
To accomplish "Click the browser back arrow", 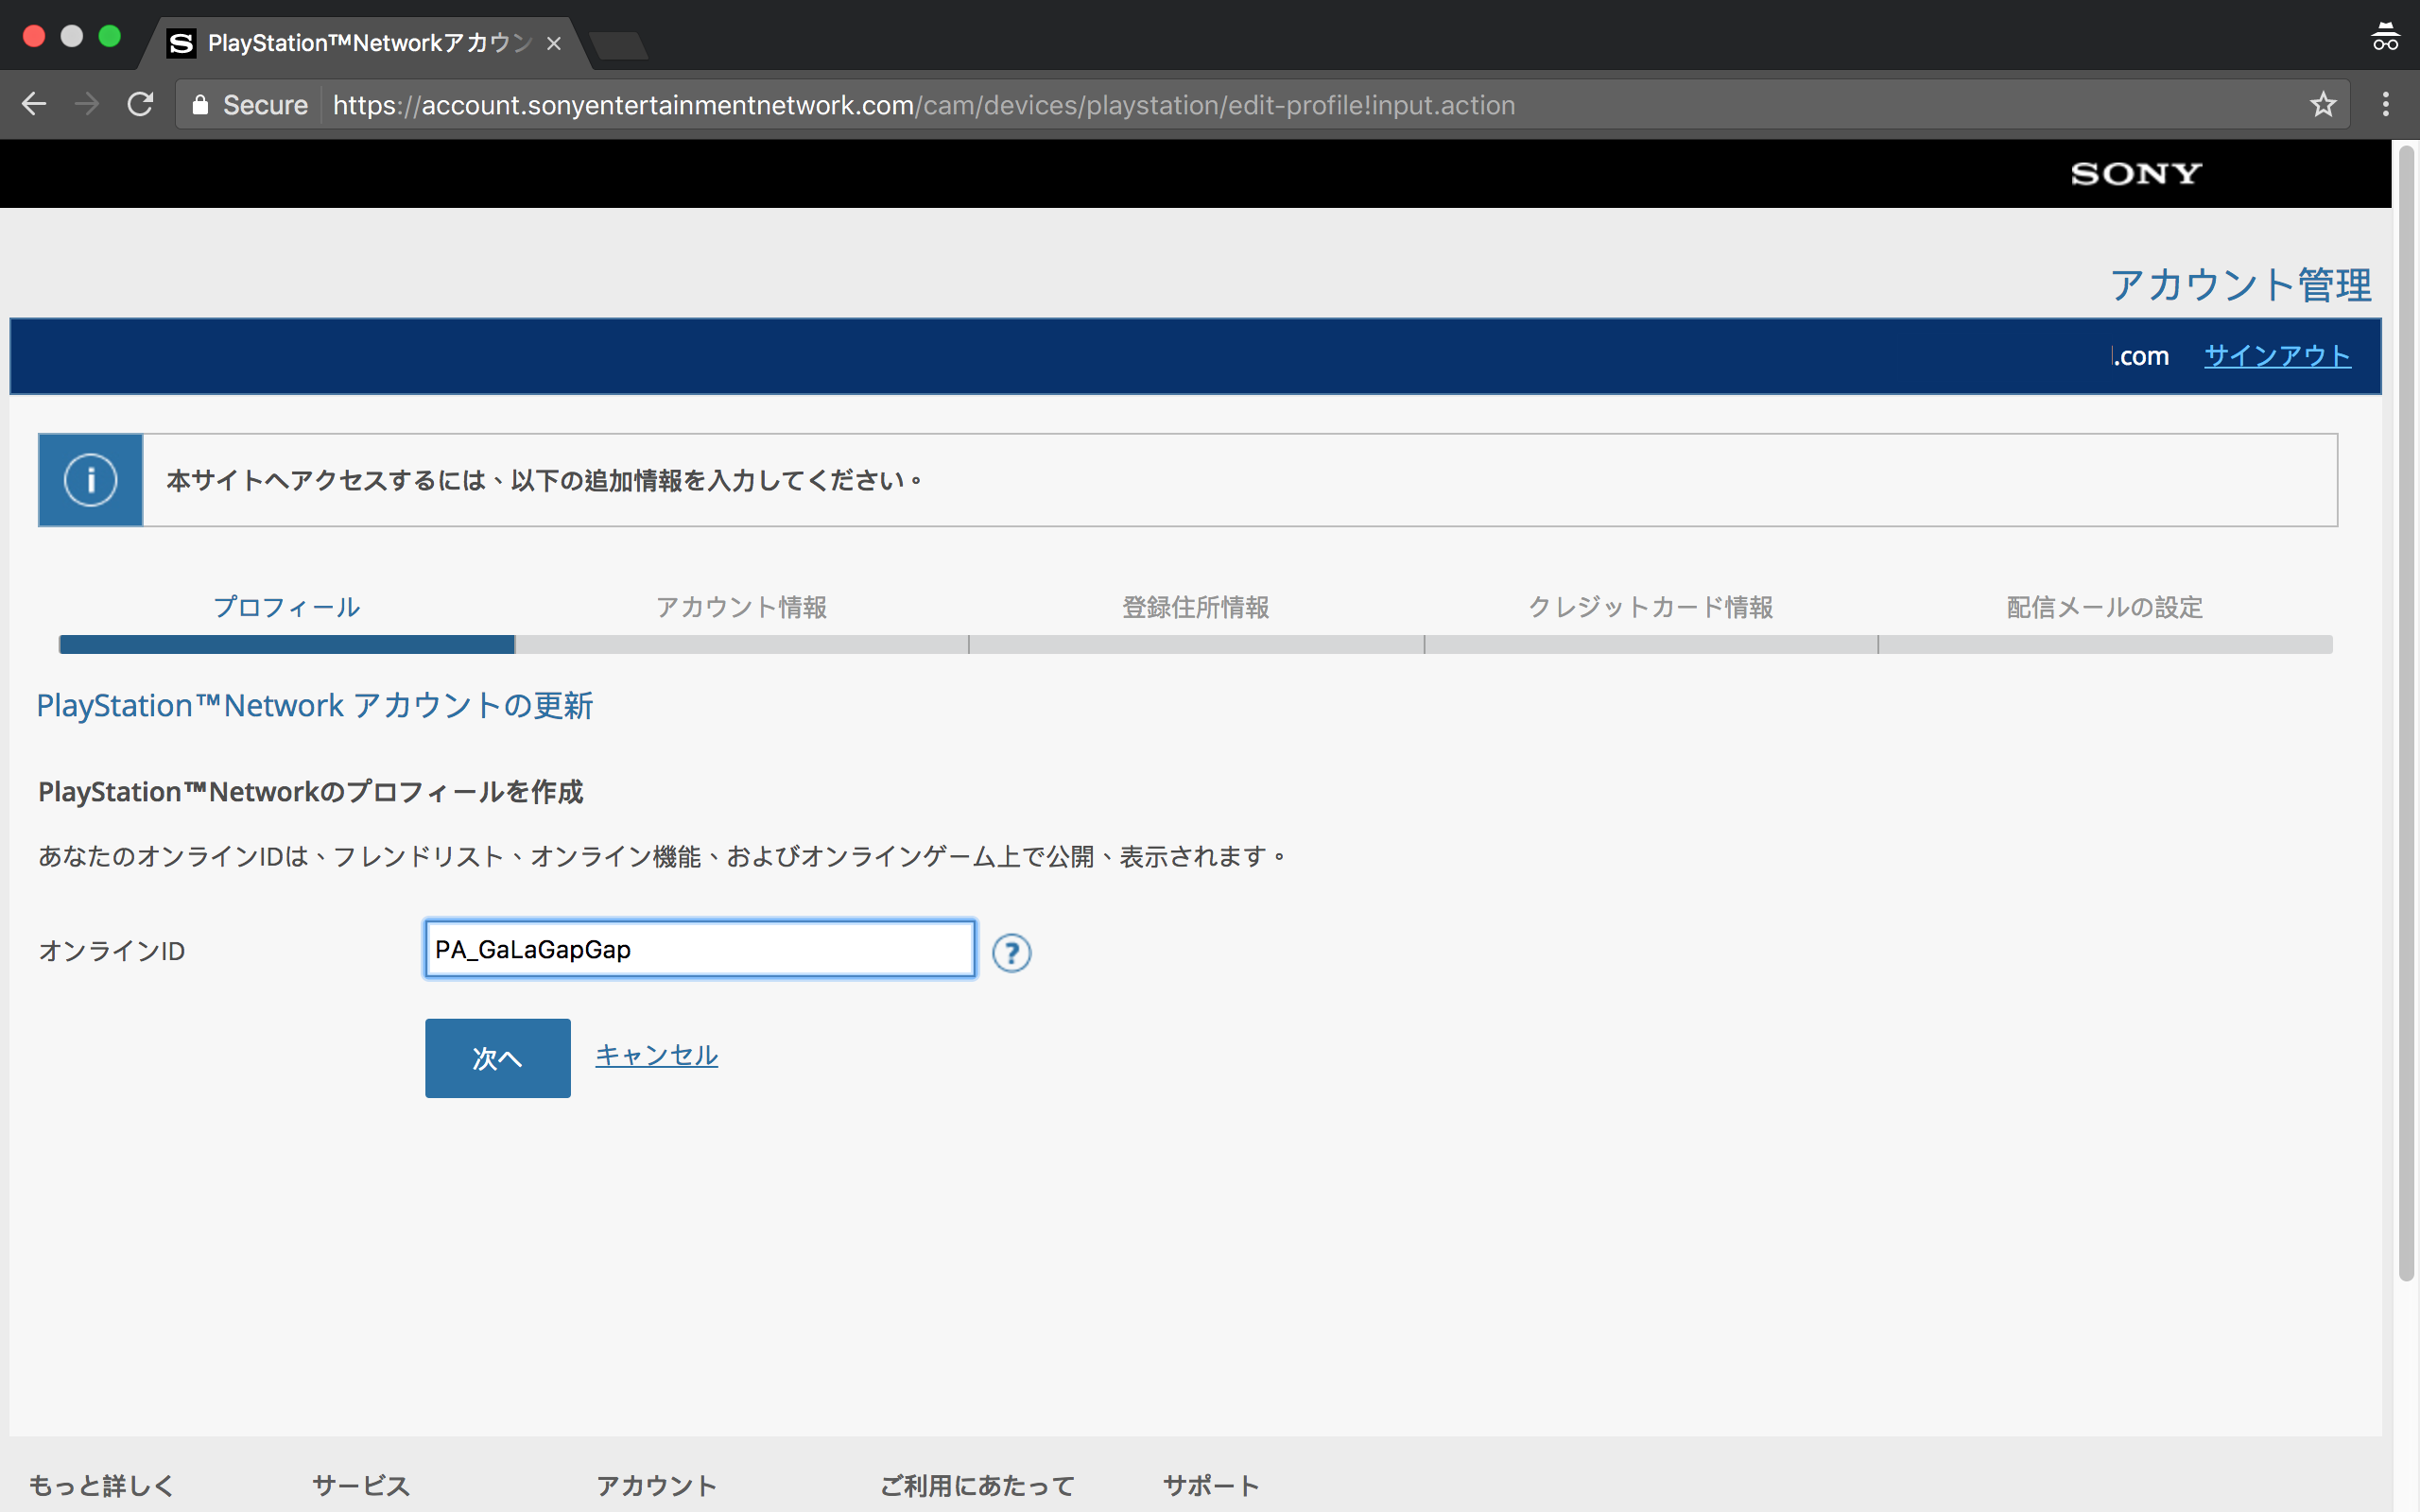I will [34, 104].
